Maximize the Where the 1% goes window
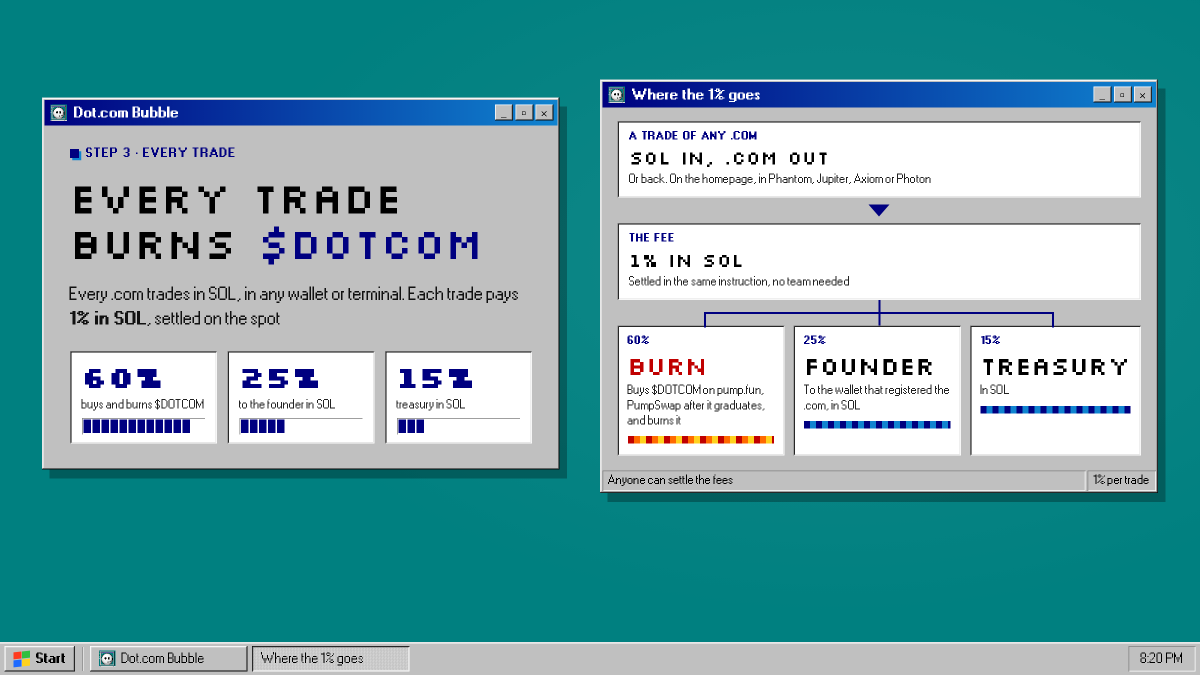The height and width of the screenshot is (675, 1200). (x=1121, y=95)
